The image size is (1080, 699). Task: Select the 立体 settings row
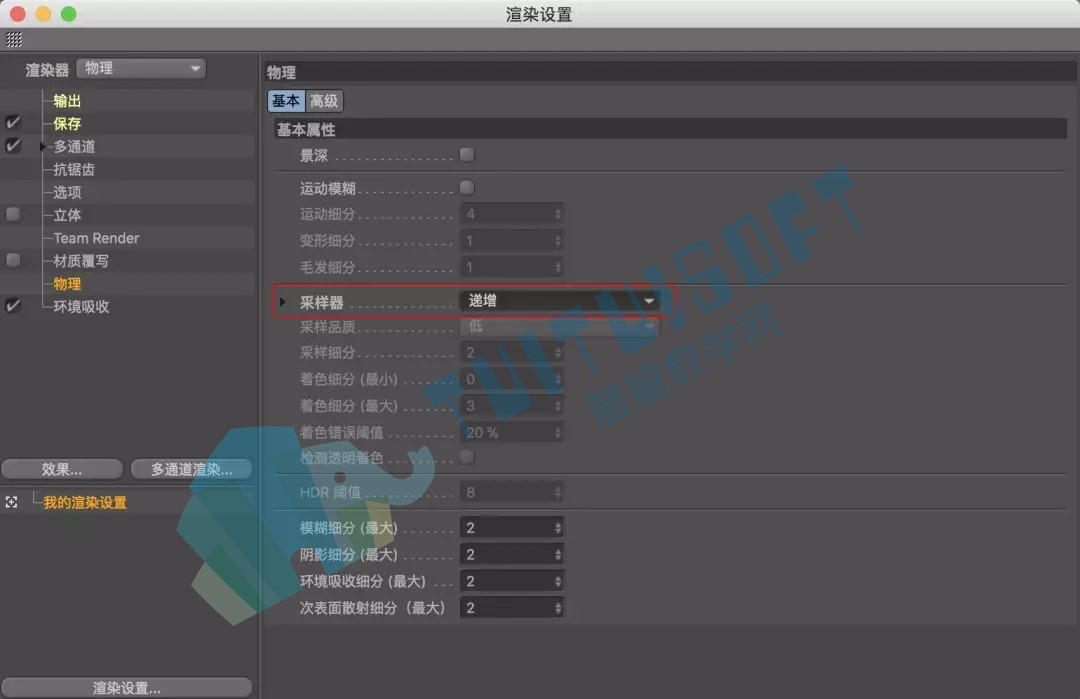(x=67, y=215)
